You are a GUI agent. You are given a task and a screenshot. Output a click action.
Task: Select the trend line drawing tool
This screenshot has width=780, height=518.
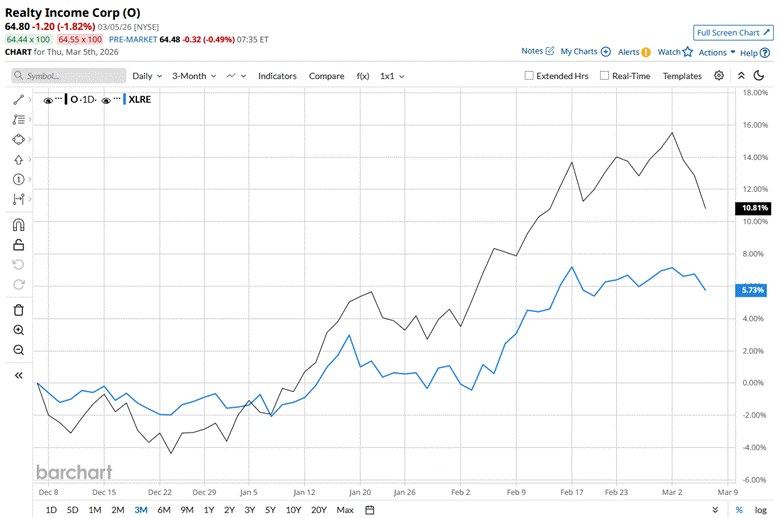(18, 100)
